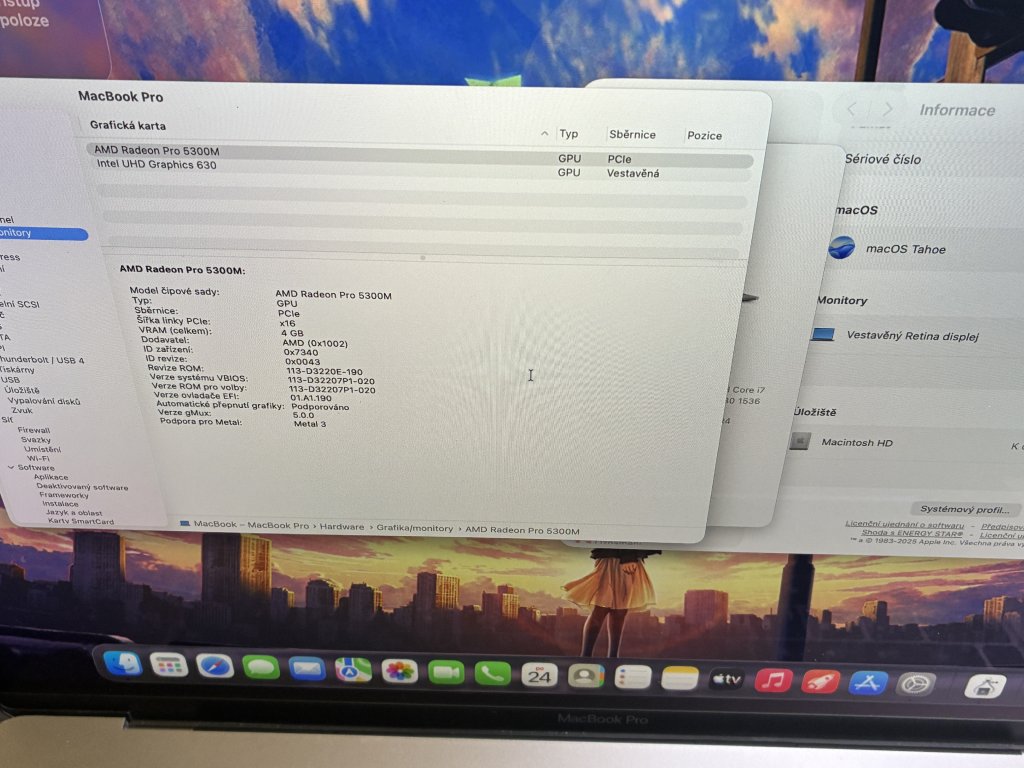Click Grafika/monitory in the bottom path bar
Viewport: 1024px width, 768px height.
point(414,528)
